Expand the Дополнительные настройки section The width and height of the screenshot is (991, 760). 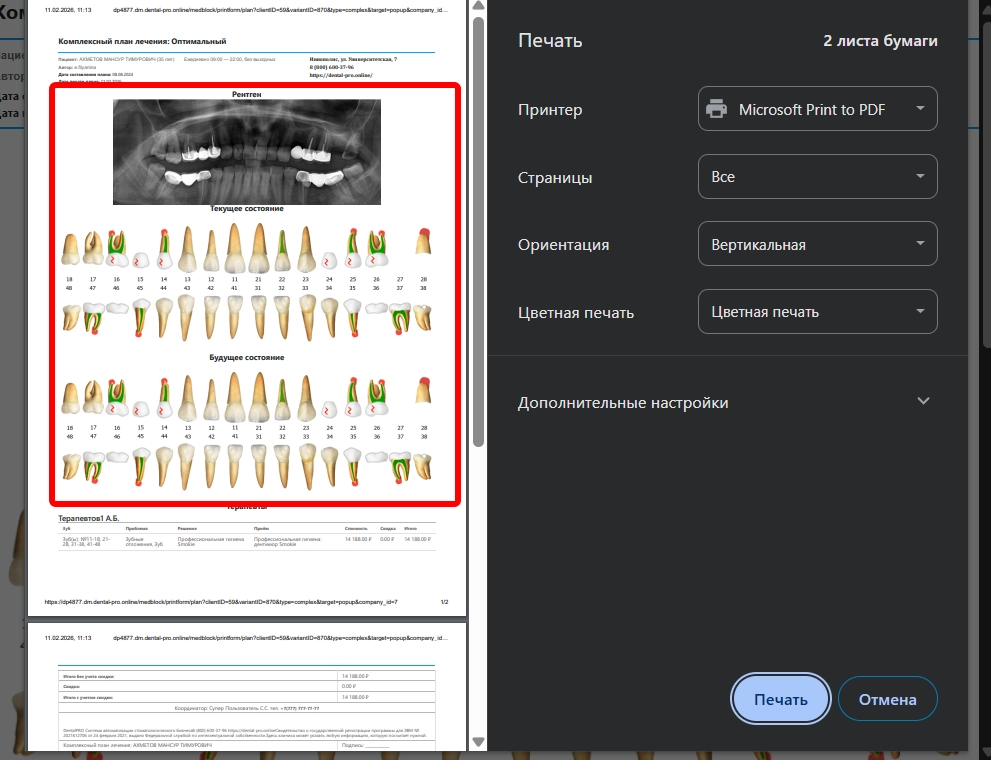[623, 403]
